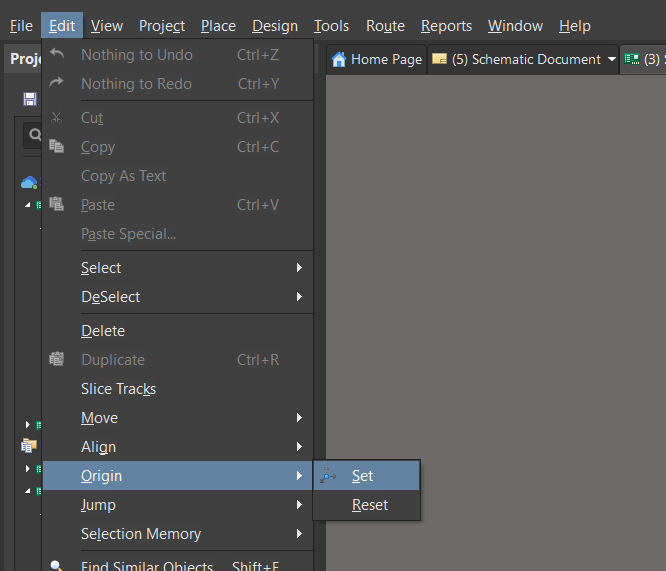Open the Help menu
666x571 pixels.
(575, 26)
